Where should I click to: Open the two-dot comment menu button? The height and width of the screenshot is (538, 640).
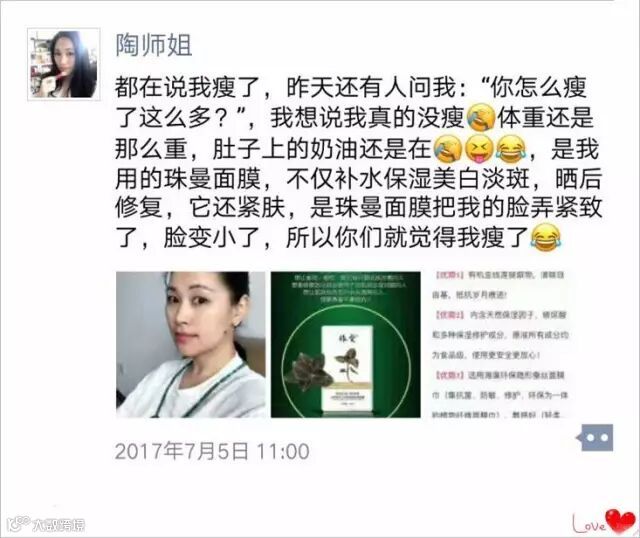(595, 438)
